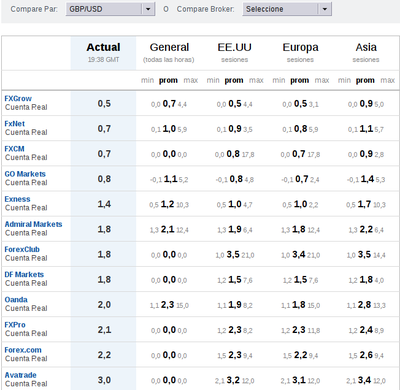This screenshot has height=390, width=400.
Task: Open the FXGrow broker link
Action: coord(18,99)
